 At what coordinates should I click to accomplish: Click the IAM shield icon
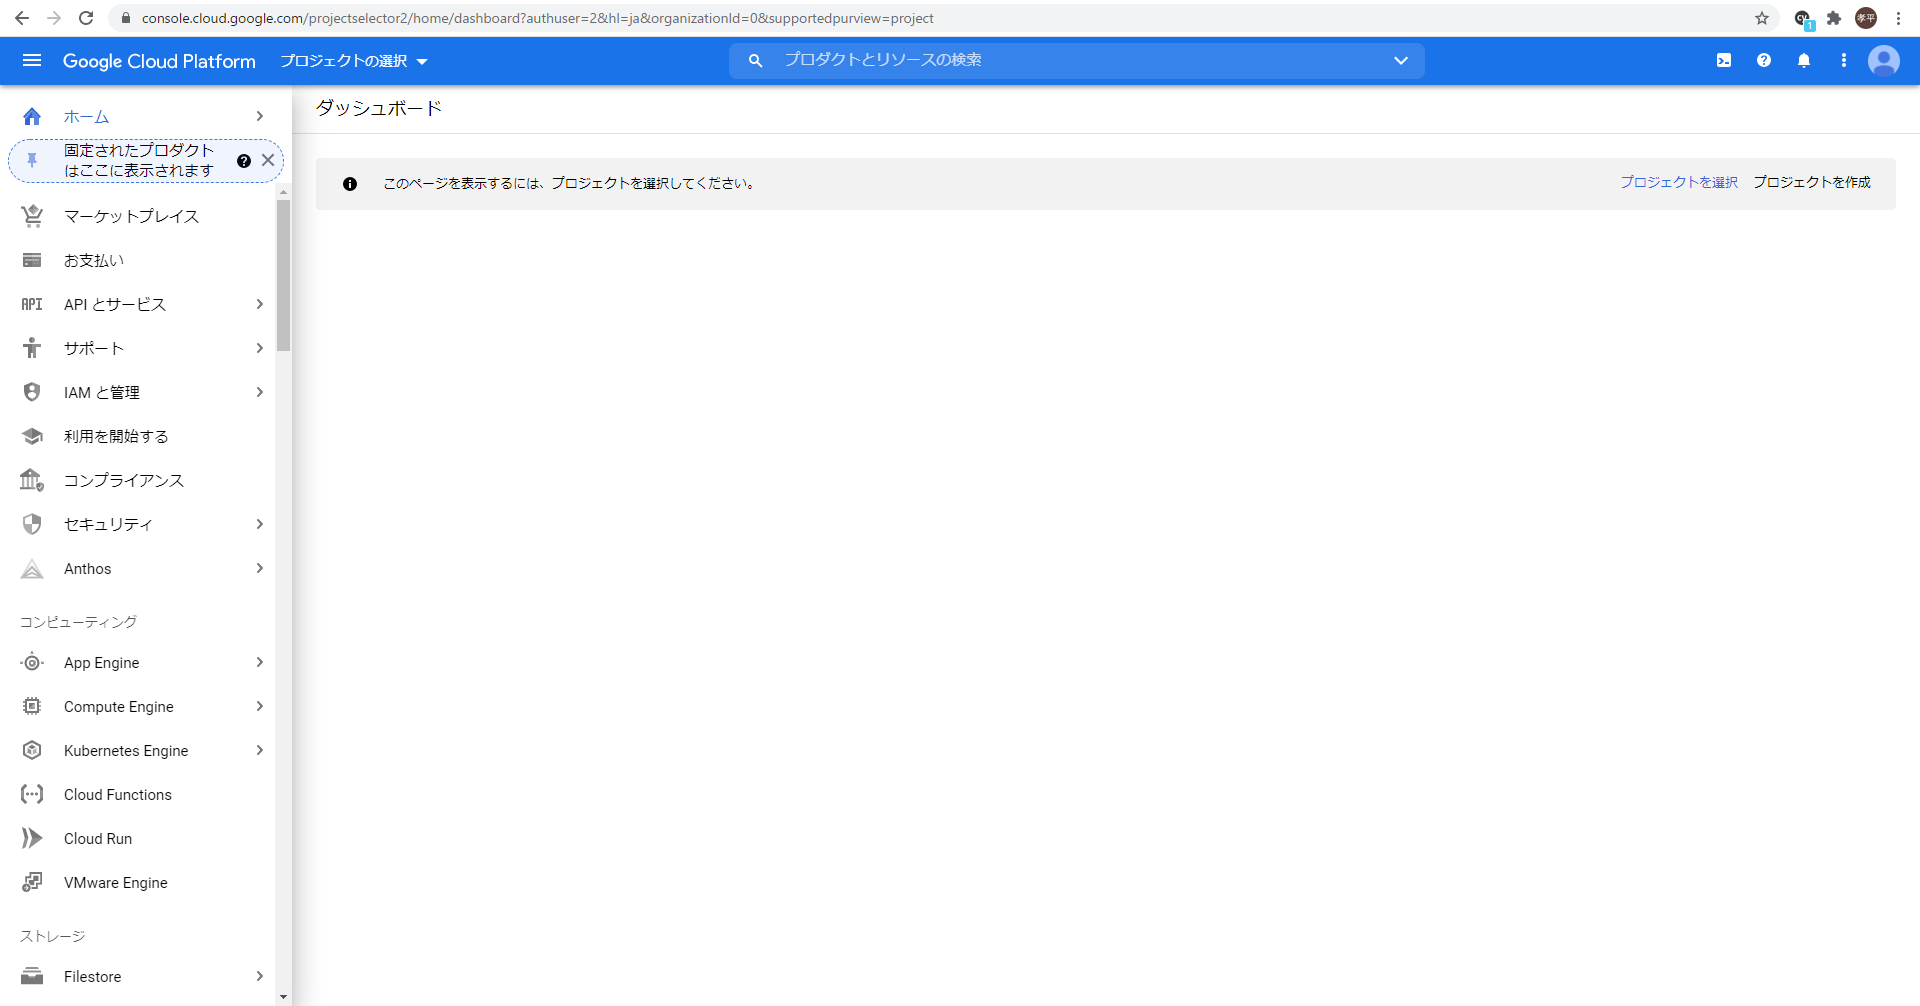click(x=32, y=392)
